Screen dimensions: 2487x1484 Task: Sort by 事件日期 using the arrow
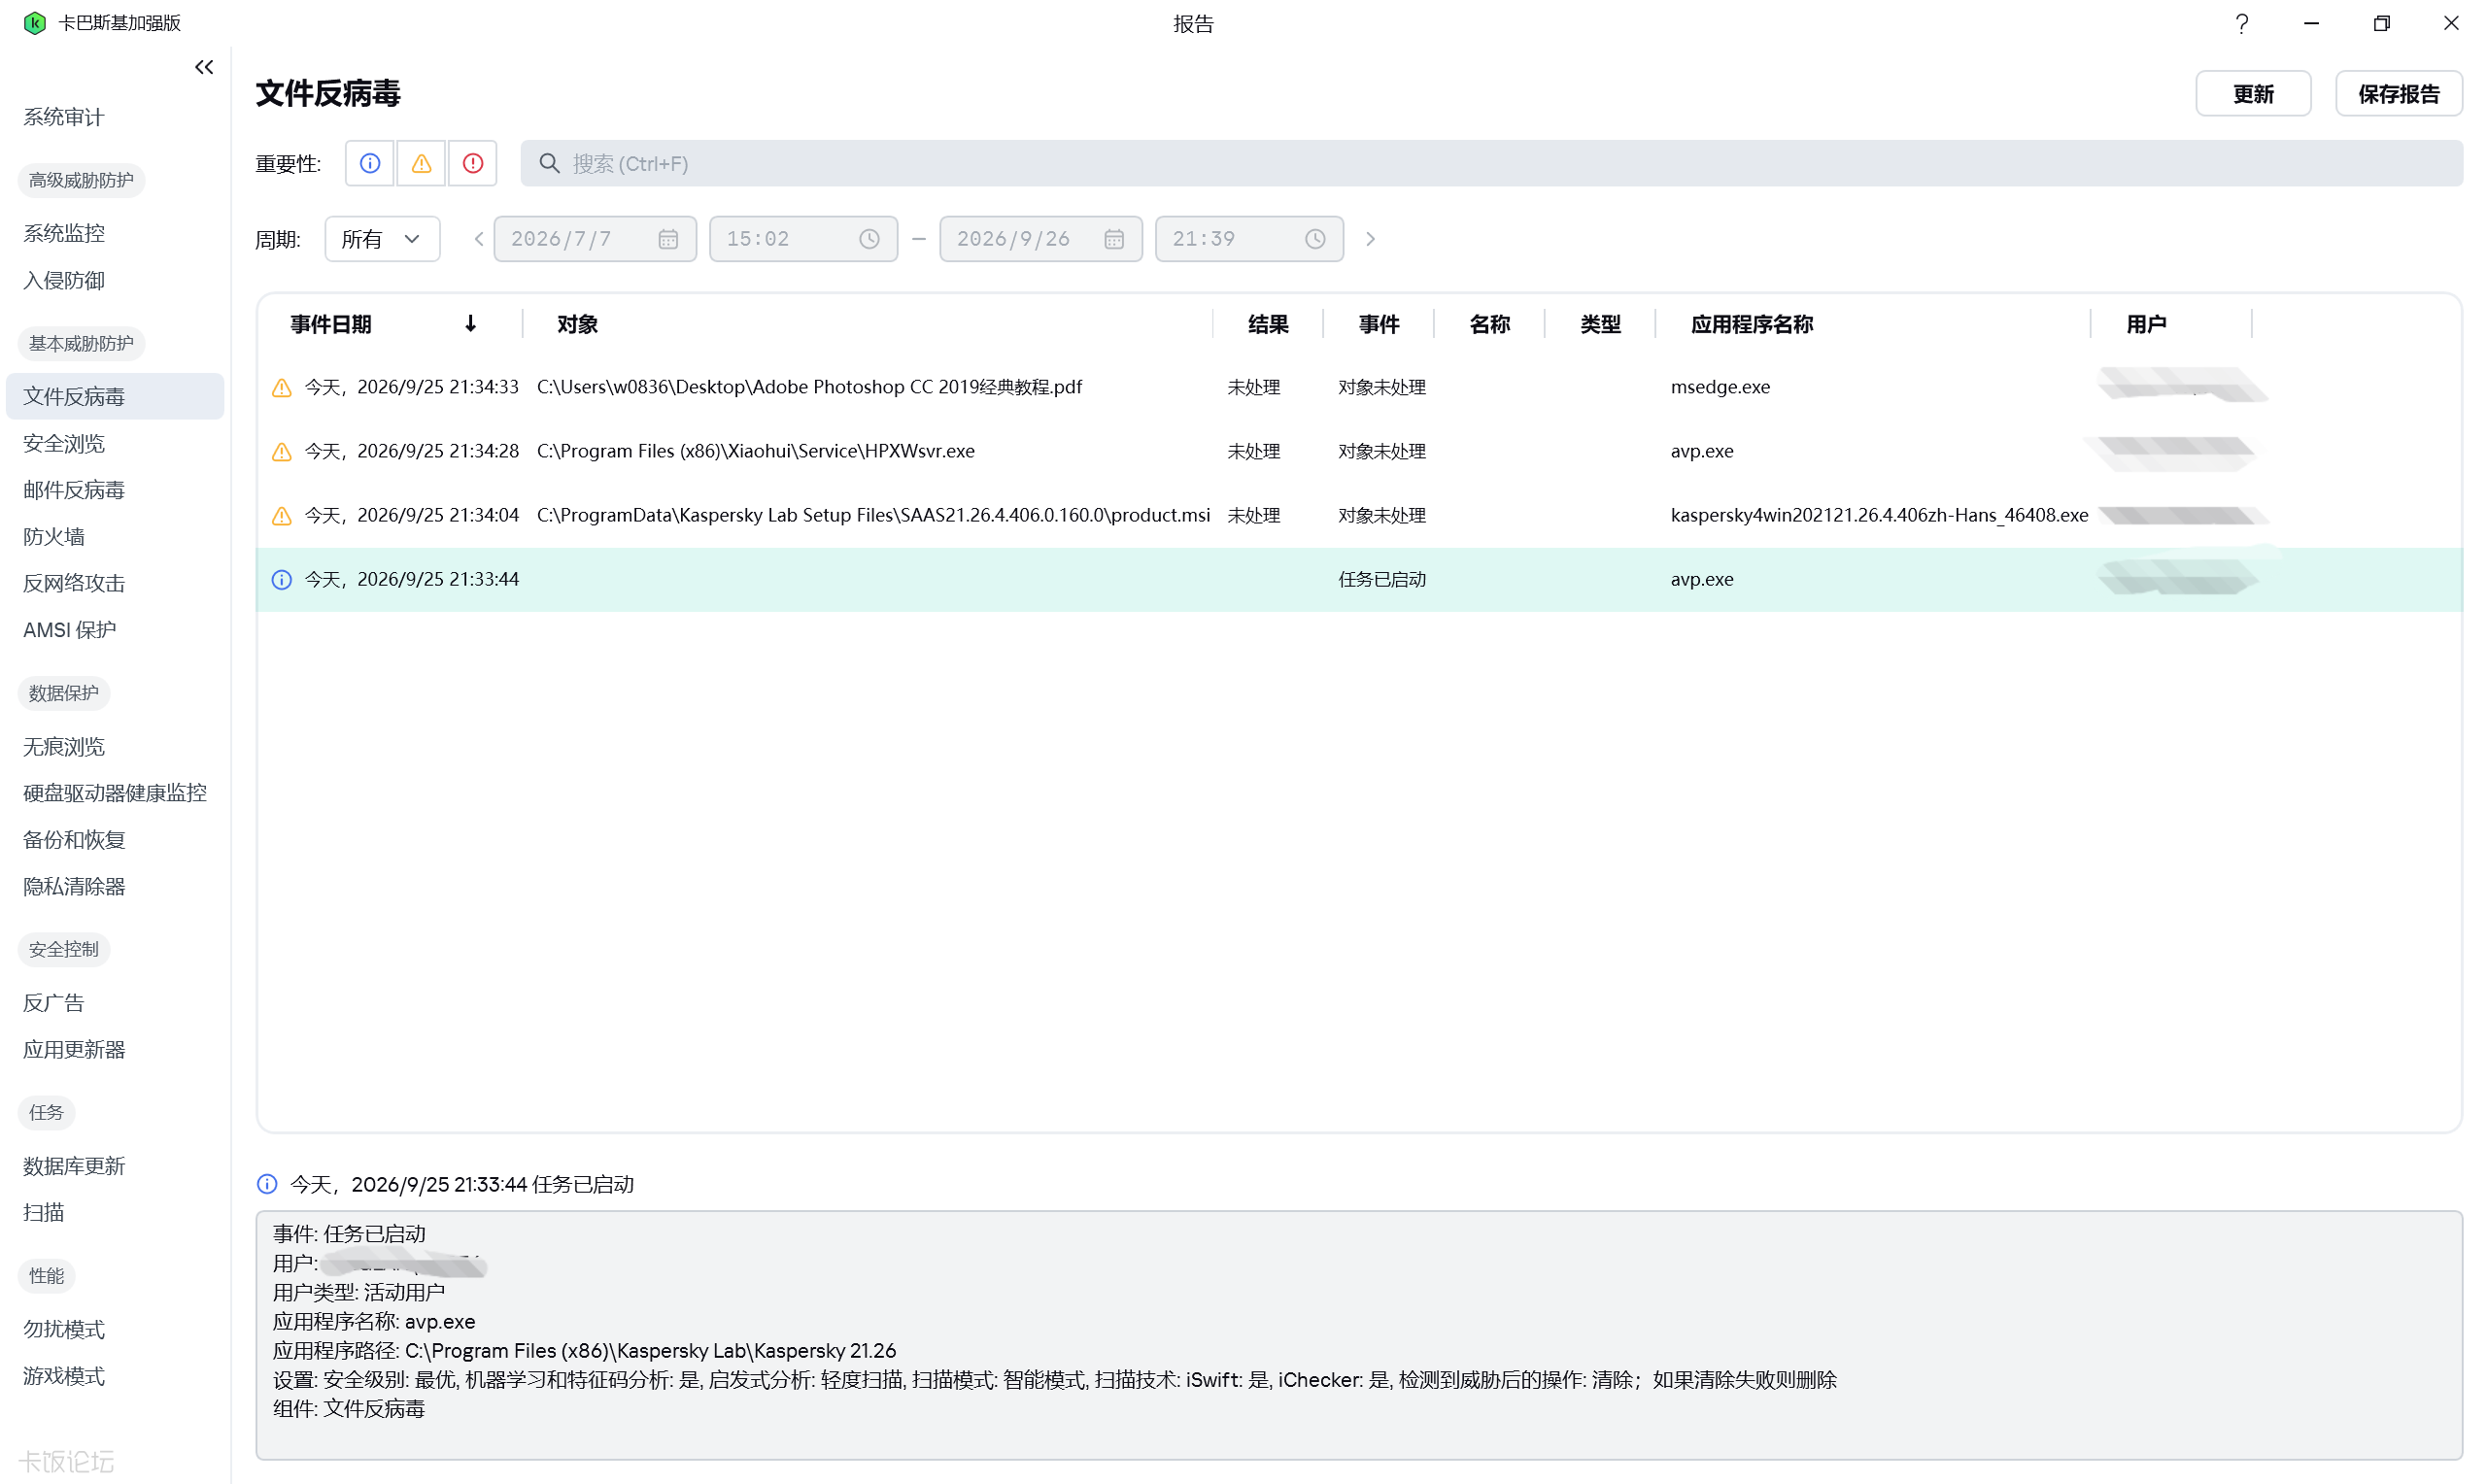(x=470, y=323)
